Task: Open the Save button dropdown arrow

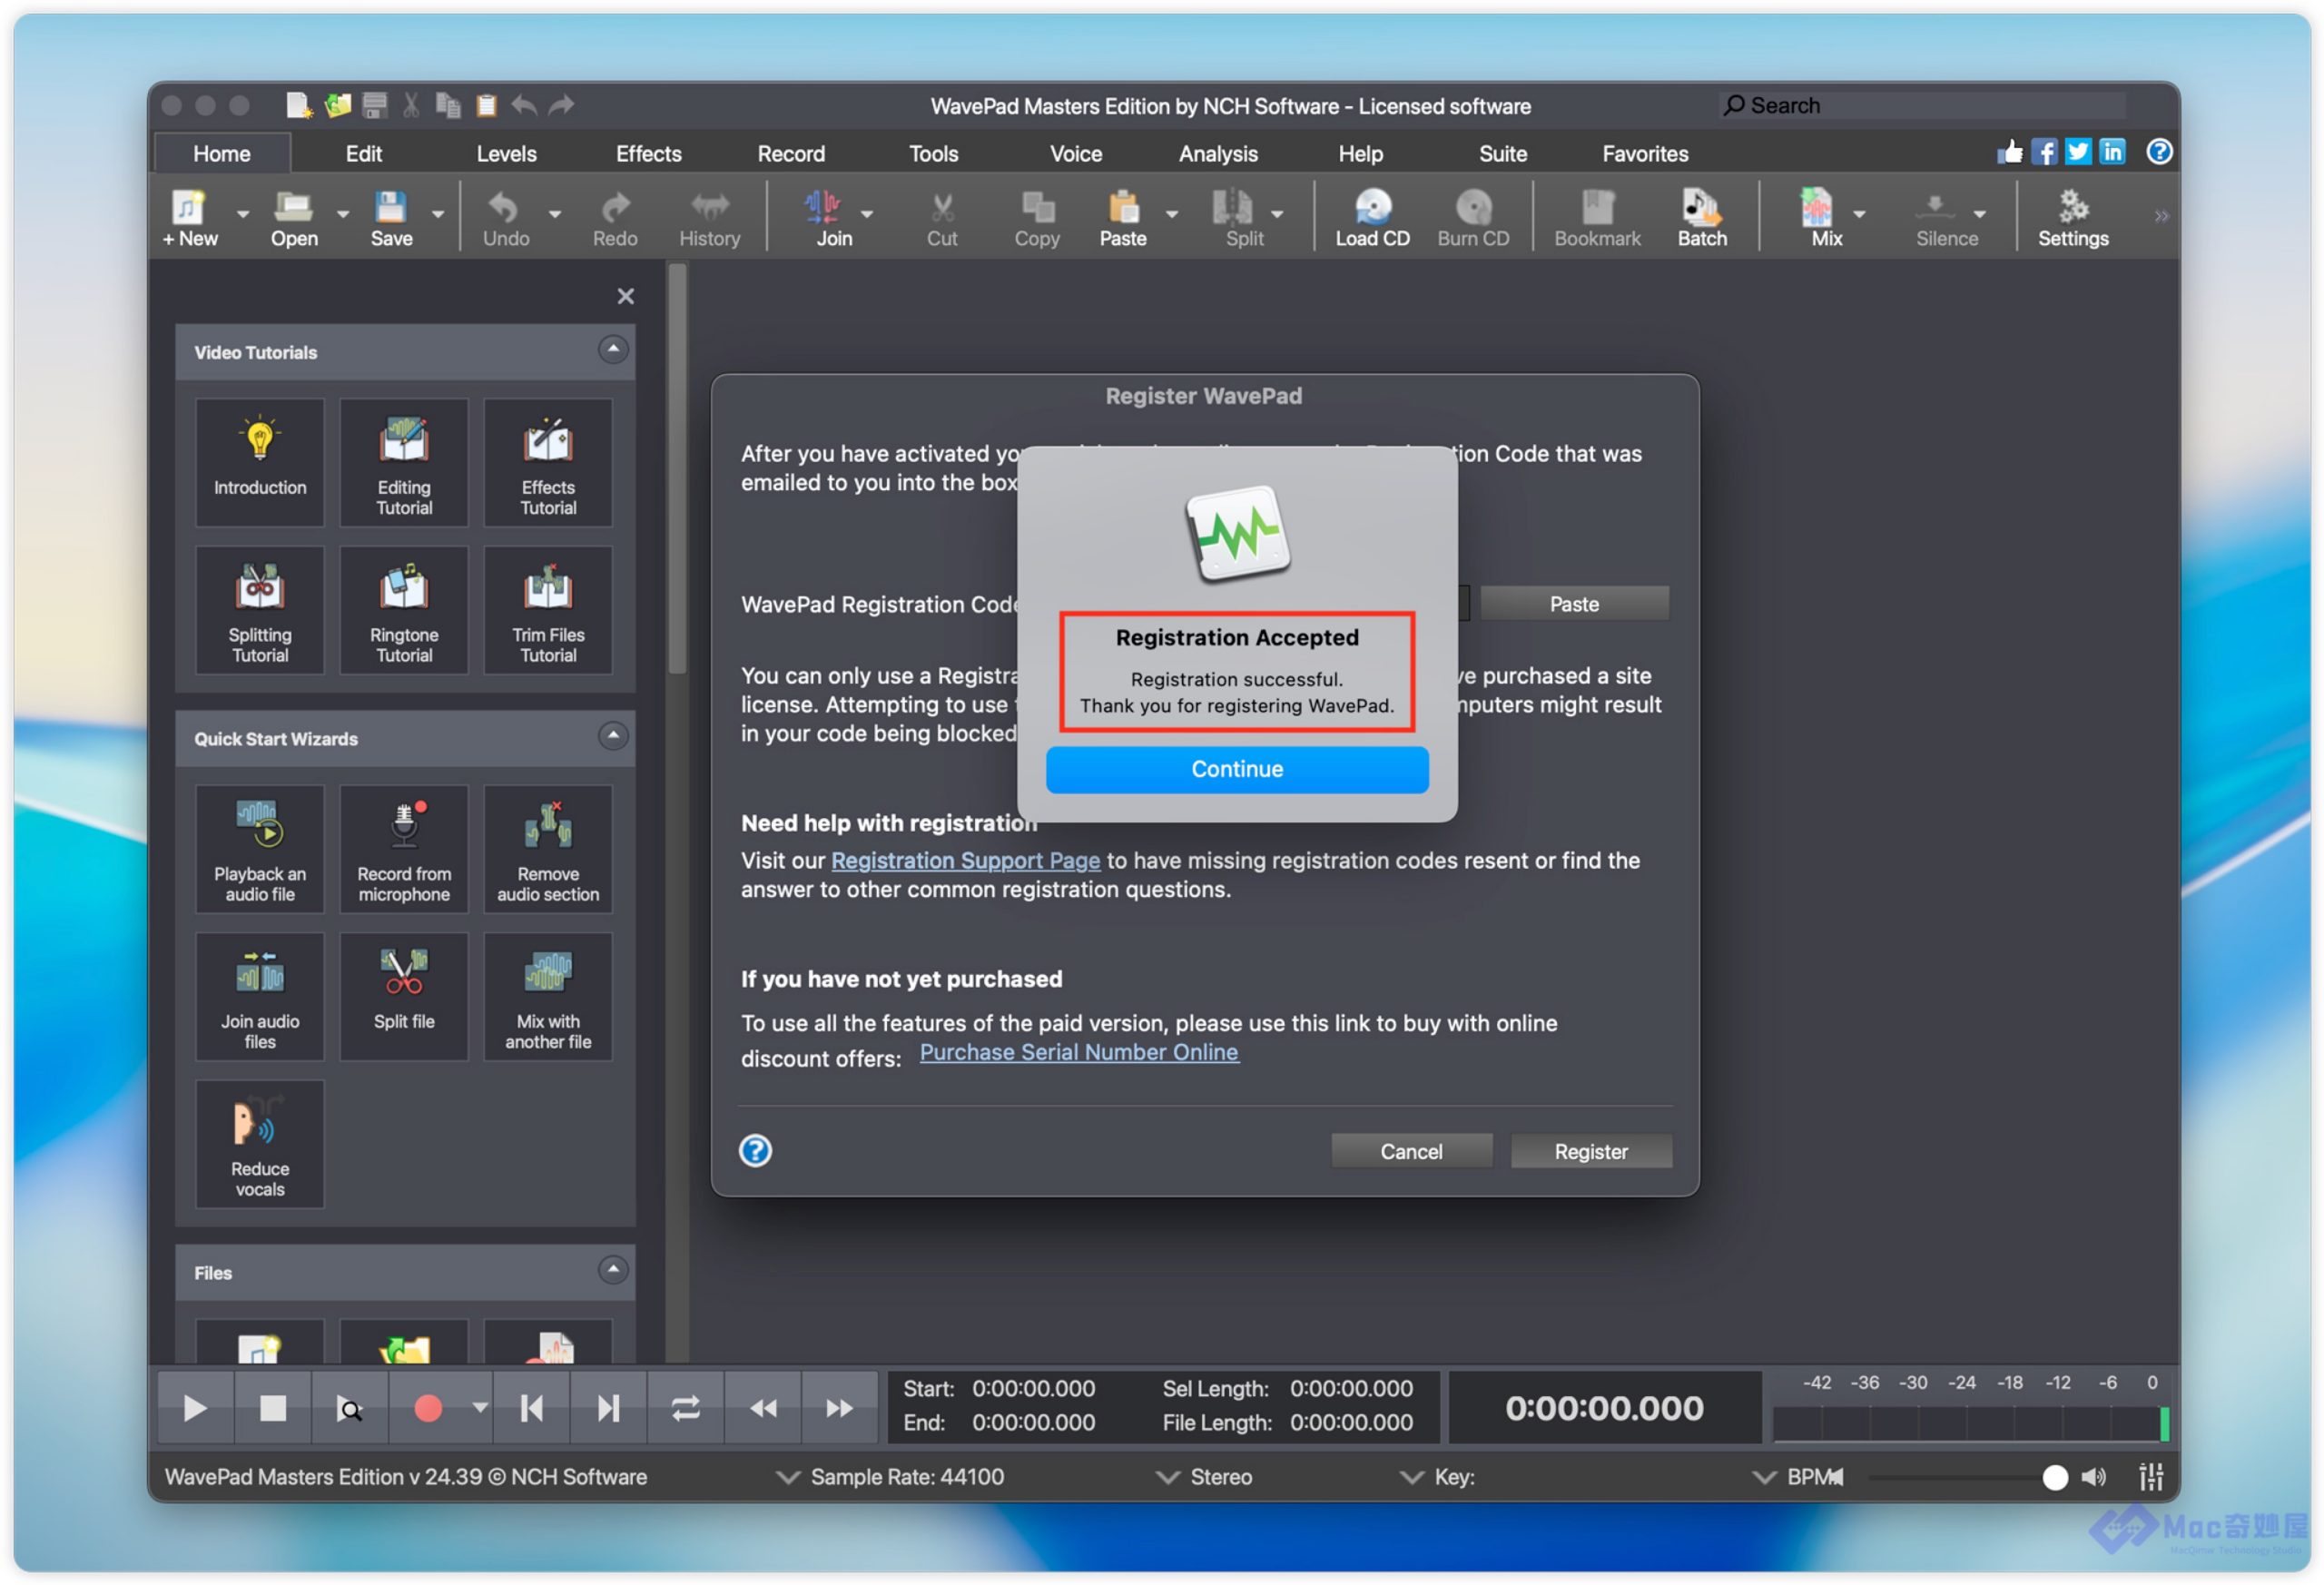Action: (x=437, y=214)
